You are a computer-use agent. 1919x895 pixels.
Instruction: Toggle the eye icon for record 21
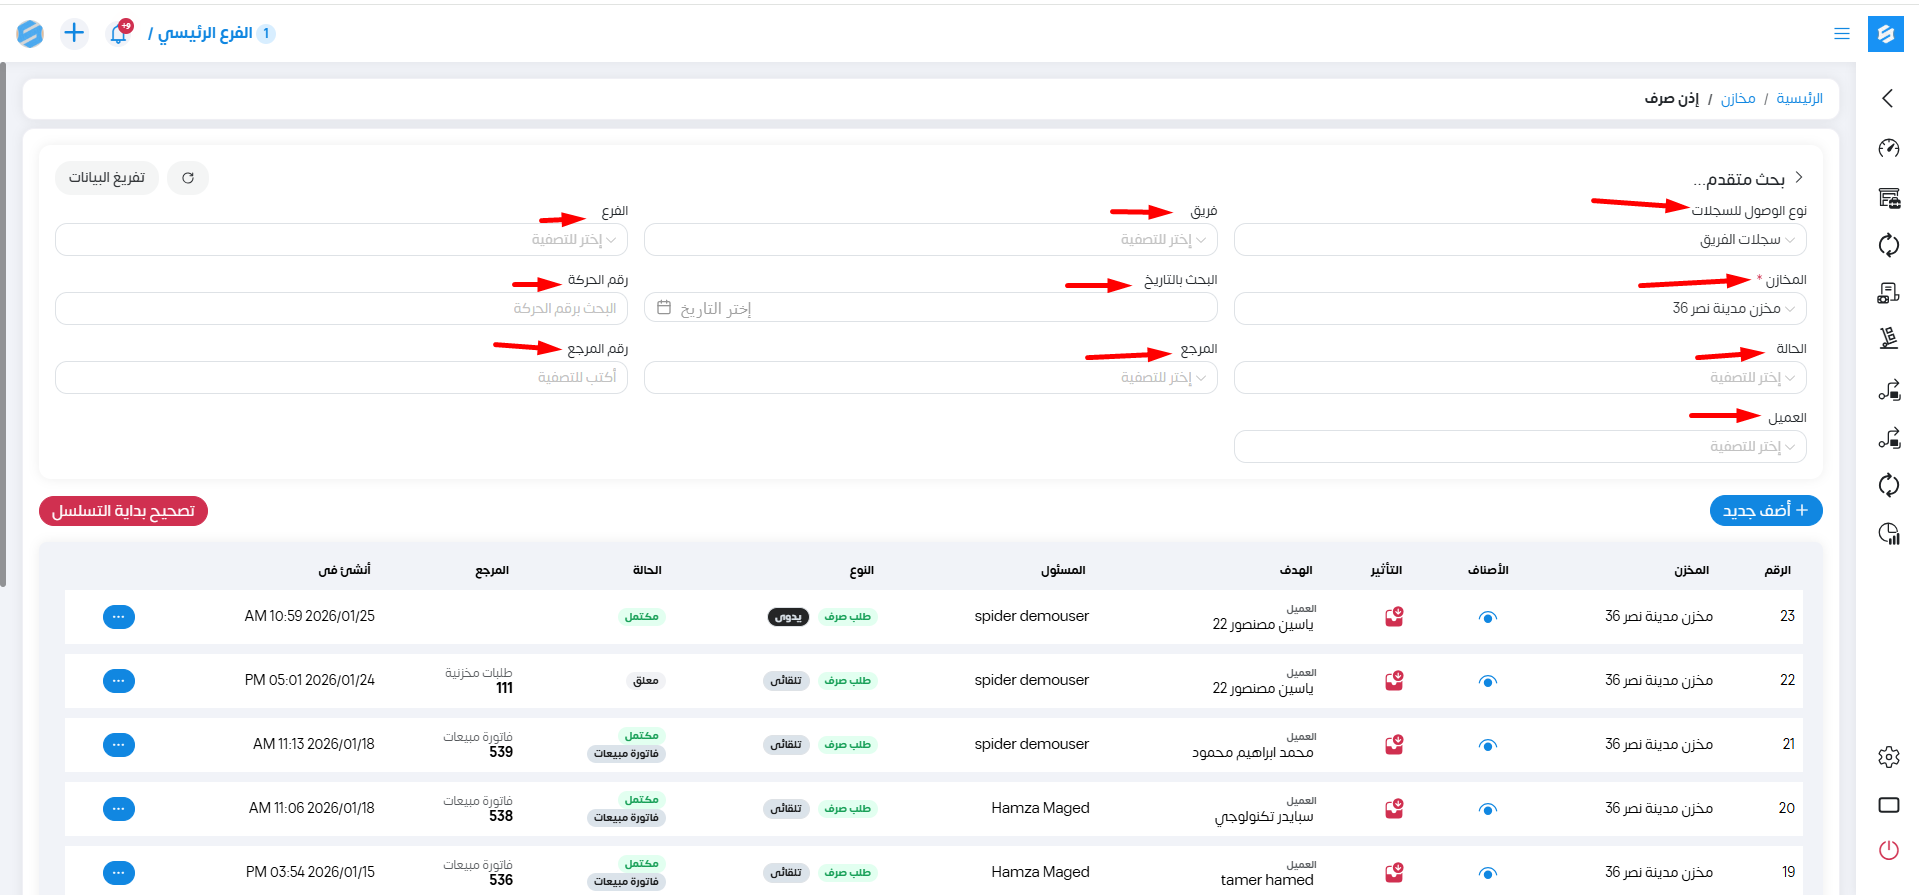[1487, 745]
